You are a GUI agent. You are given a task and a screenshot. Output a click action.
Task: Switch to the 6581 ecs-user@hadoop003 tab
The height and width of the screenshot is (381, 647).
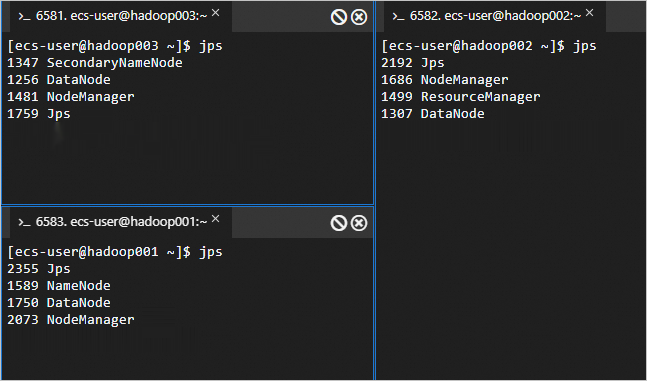point(120,17)
